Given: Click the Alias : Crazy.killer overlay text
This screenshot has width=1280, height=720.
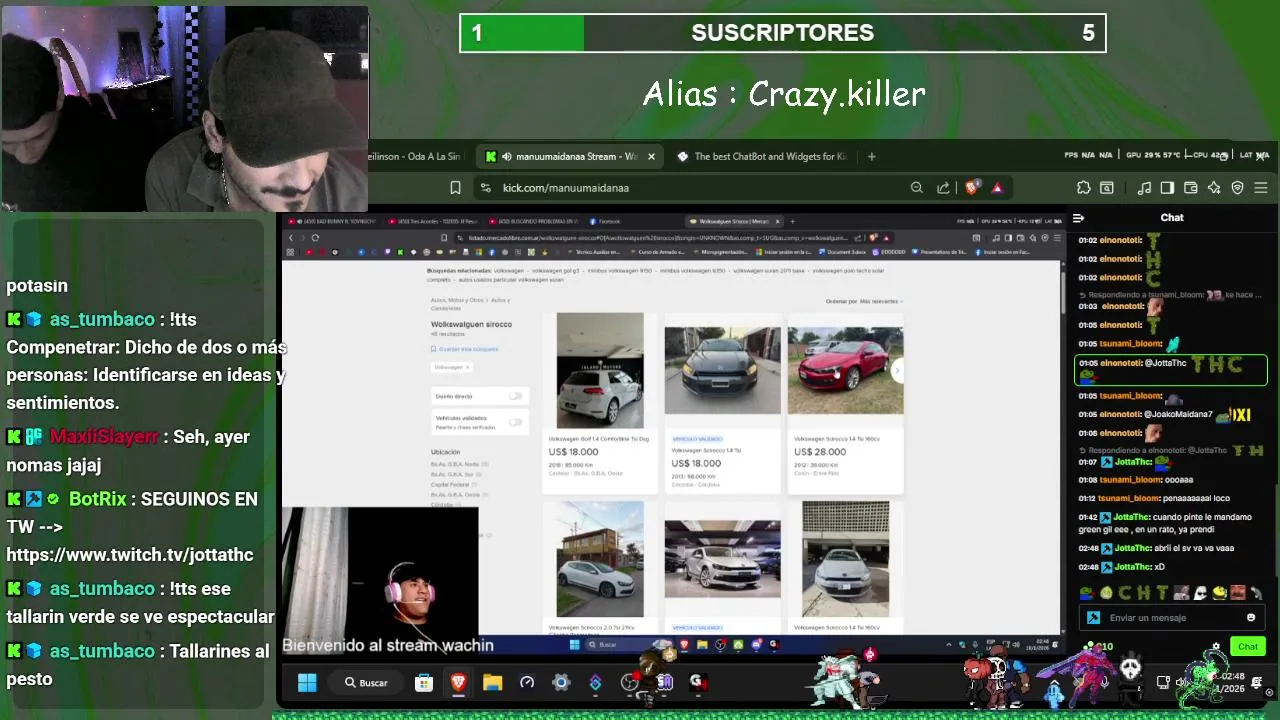Looking at the screenshot, I should click(783, 95).
